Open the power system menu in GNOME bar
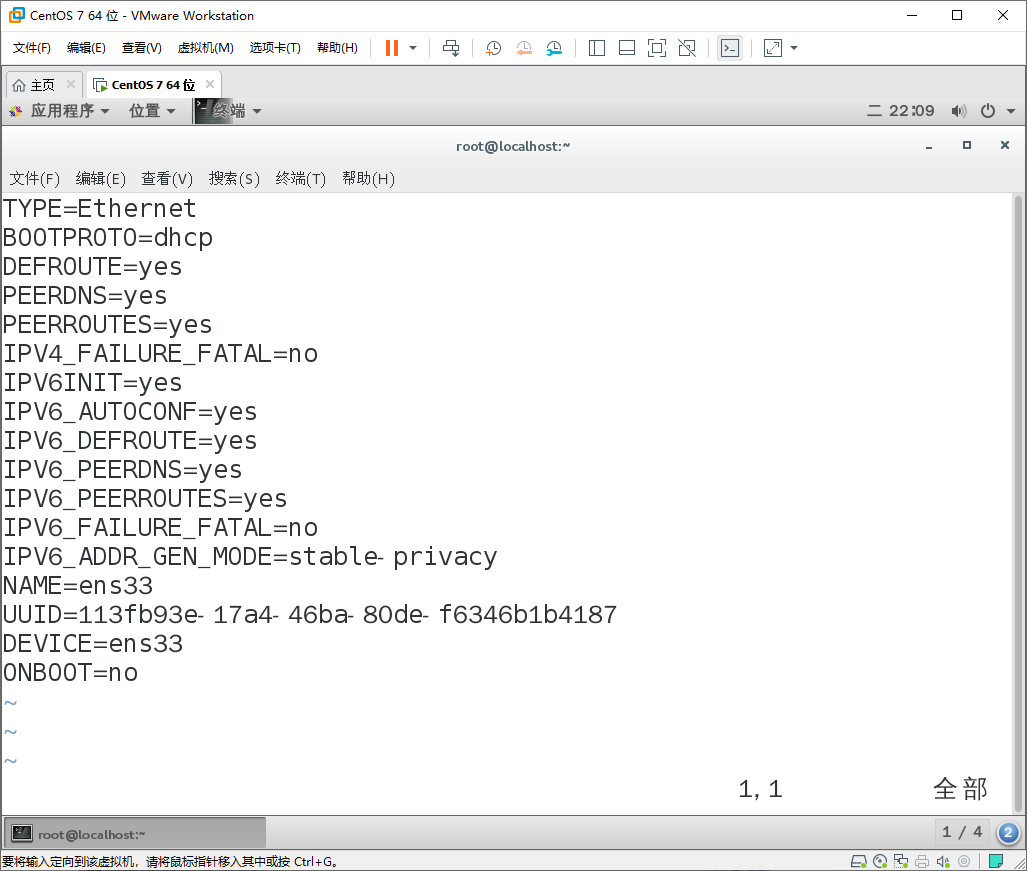1027x871 pixels. click(998, 111)
